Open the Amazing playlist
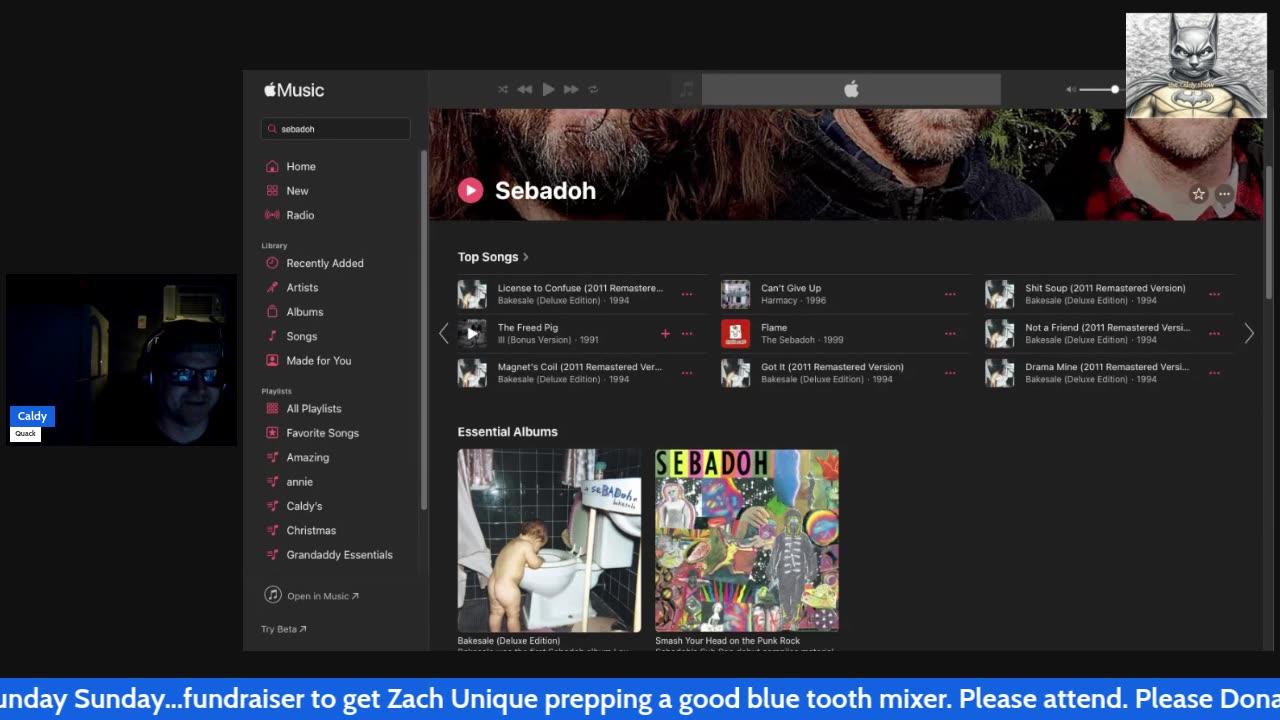Screen dimensions: 1280x720 click(307, 458)
